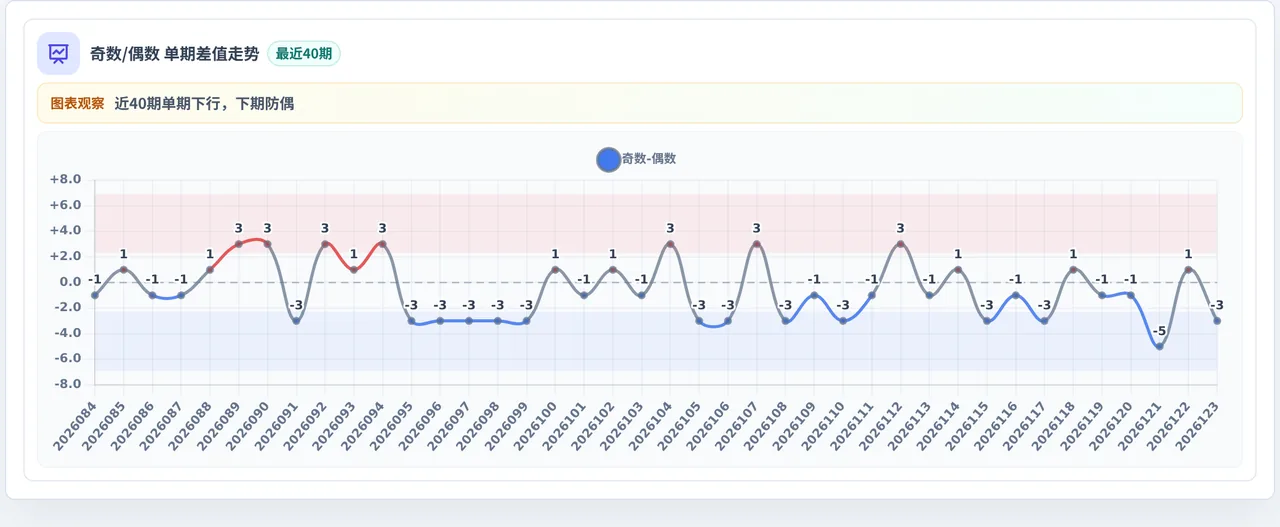Click the 最近40期 badge
Viewport: 1280px width, 527px height.
point(304,54)
